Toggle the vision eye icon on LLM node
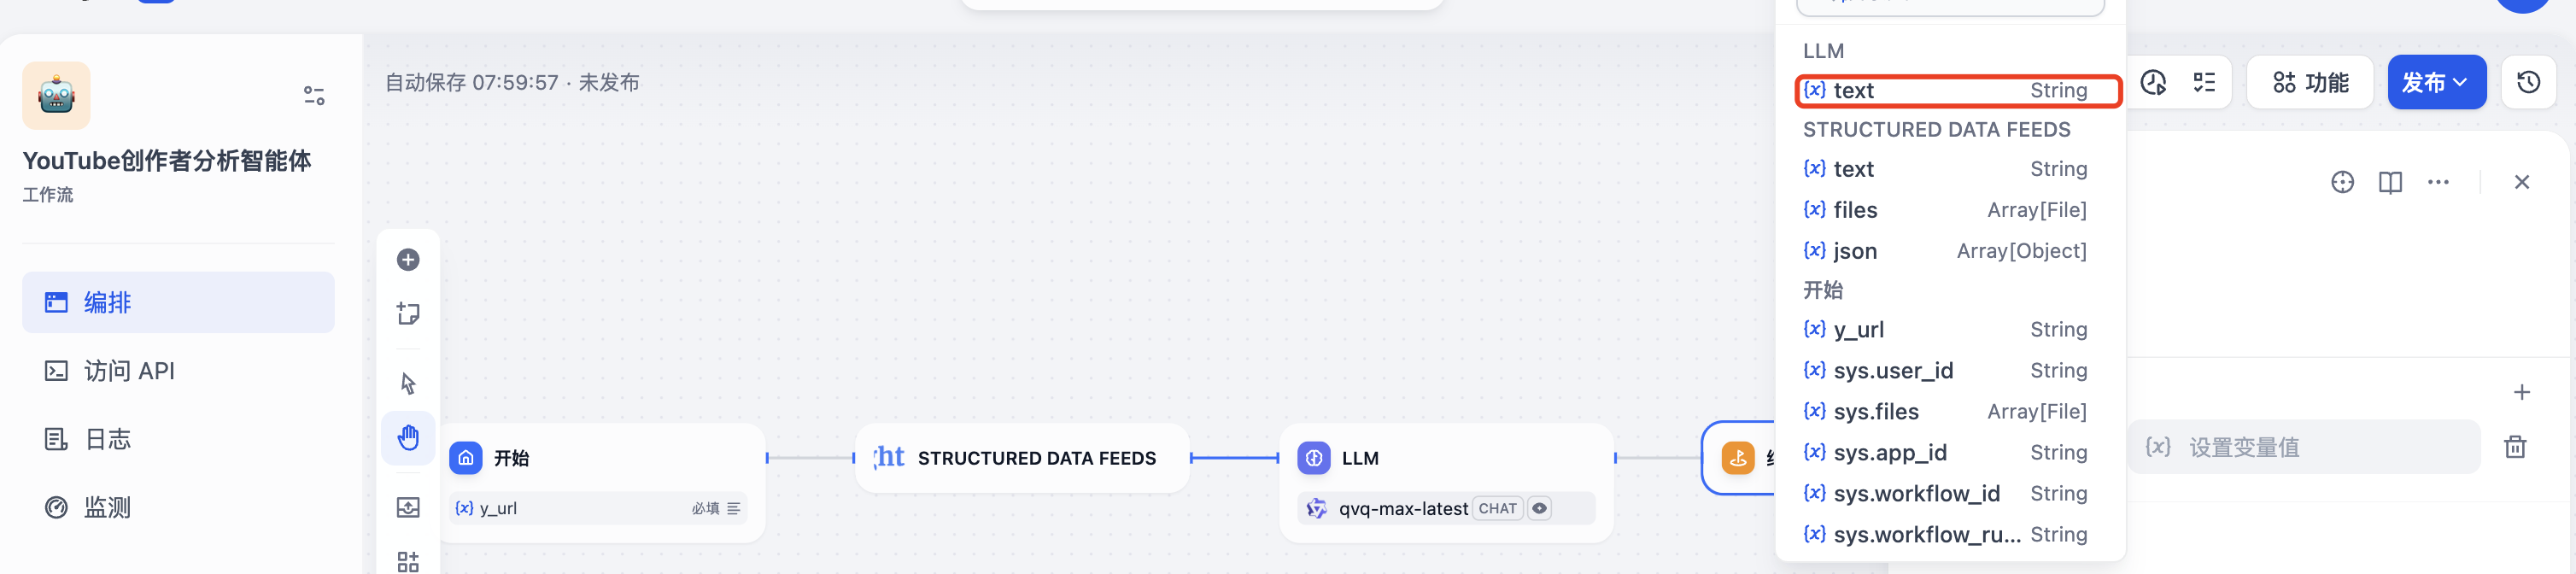The width and height of the screenshot is (2576, 574). point(1540,508)
